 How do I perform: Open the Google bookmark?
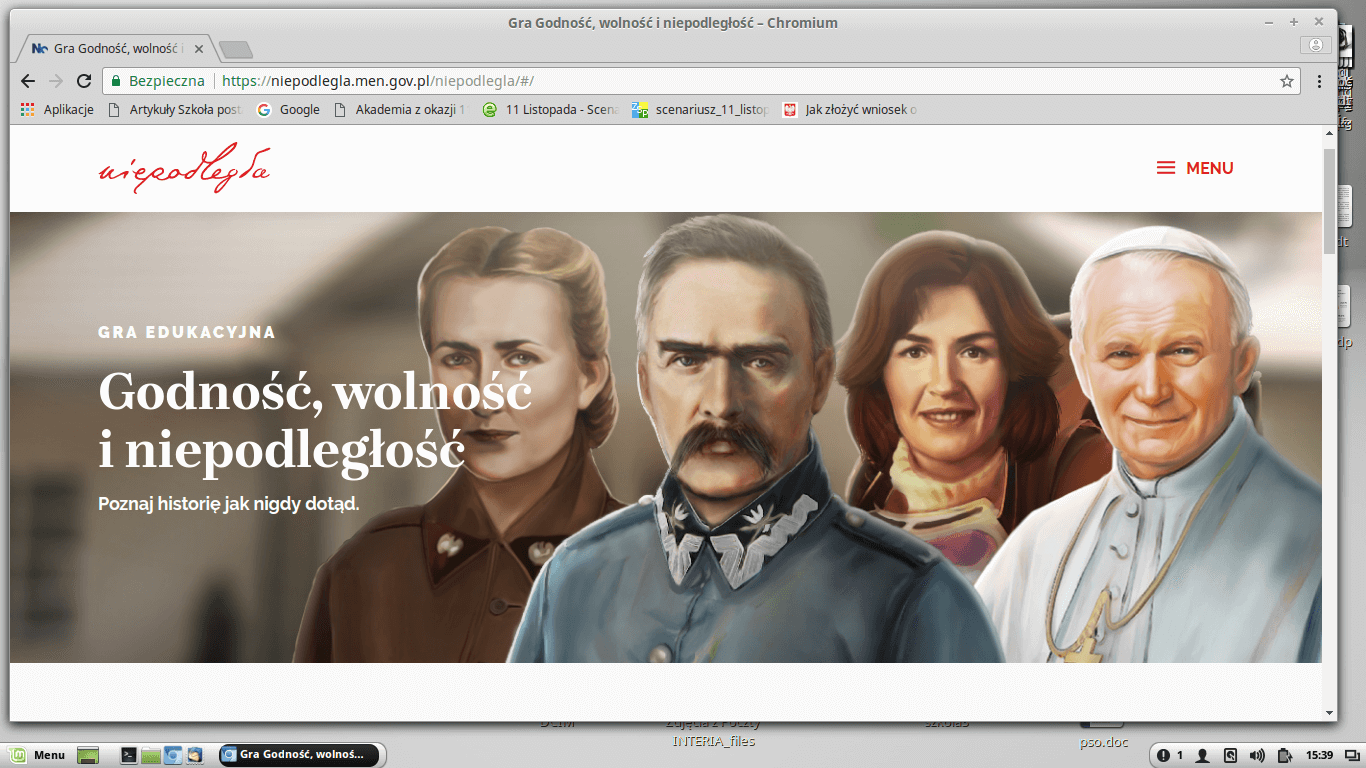(x=289, y=110)
